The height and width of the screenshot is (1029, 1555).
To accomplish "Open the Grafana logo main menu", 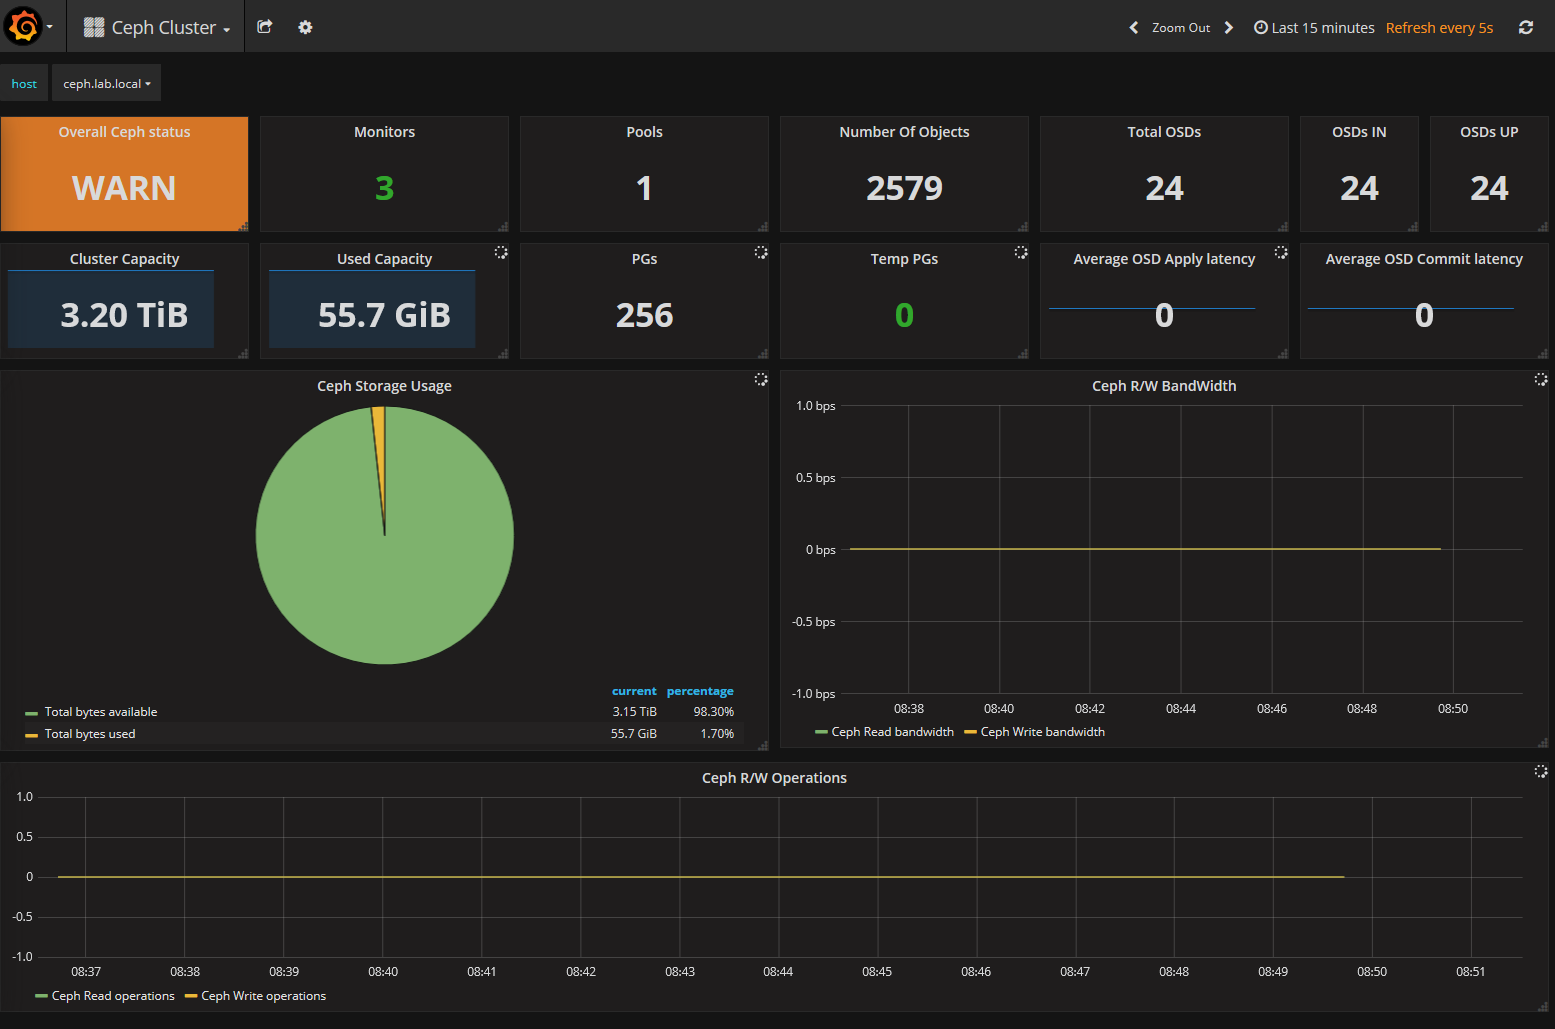I will (x=24, y=27).
